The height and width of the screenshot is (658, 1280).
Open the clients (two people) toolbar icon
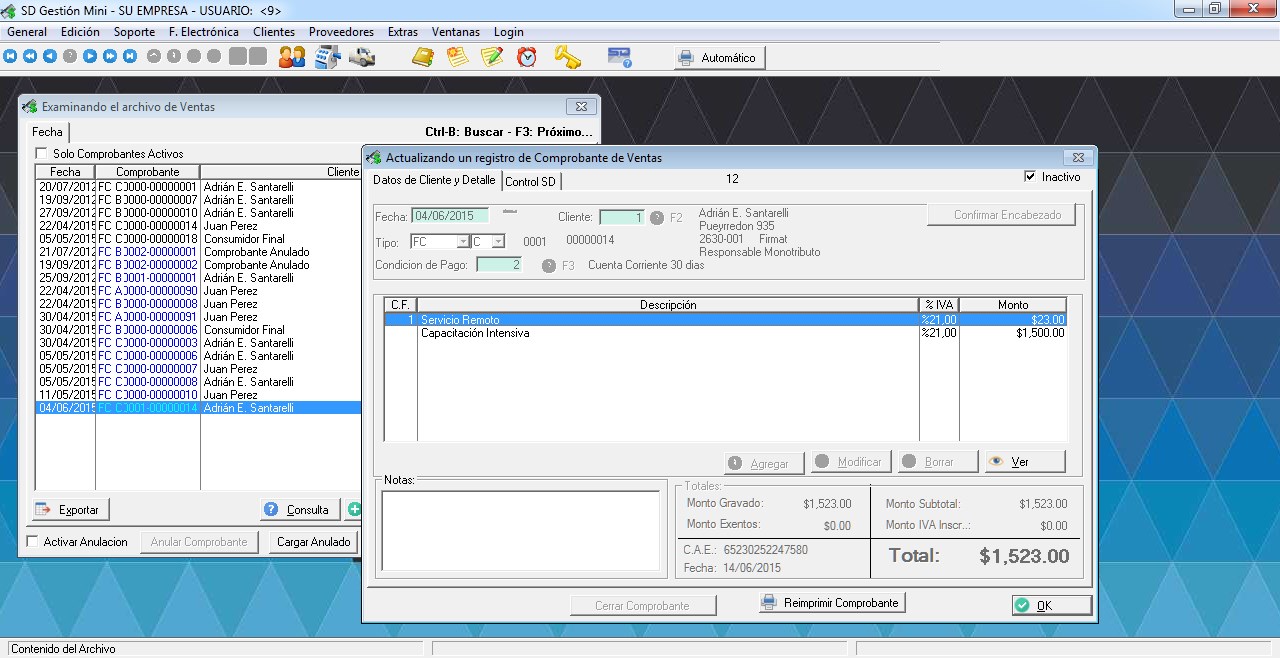(292, 57)
